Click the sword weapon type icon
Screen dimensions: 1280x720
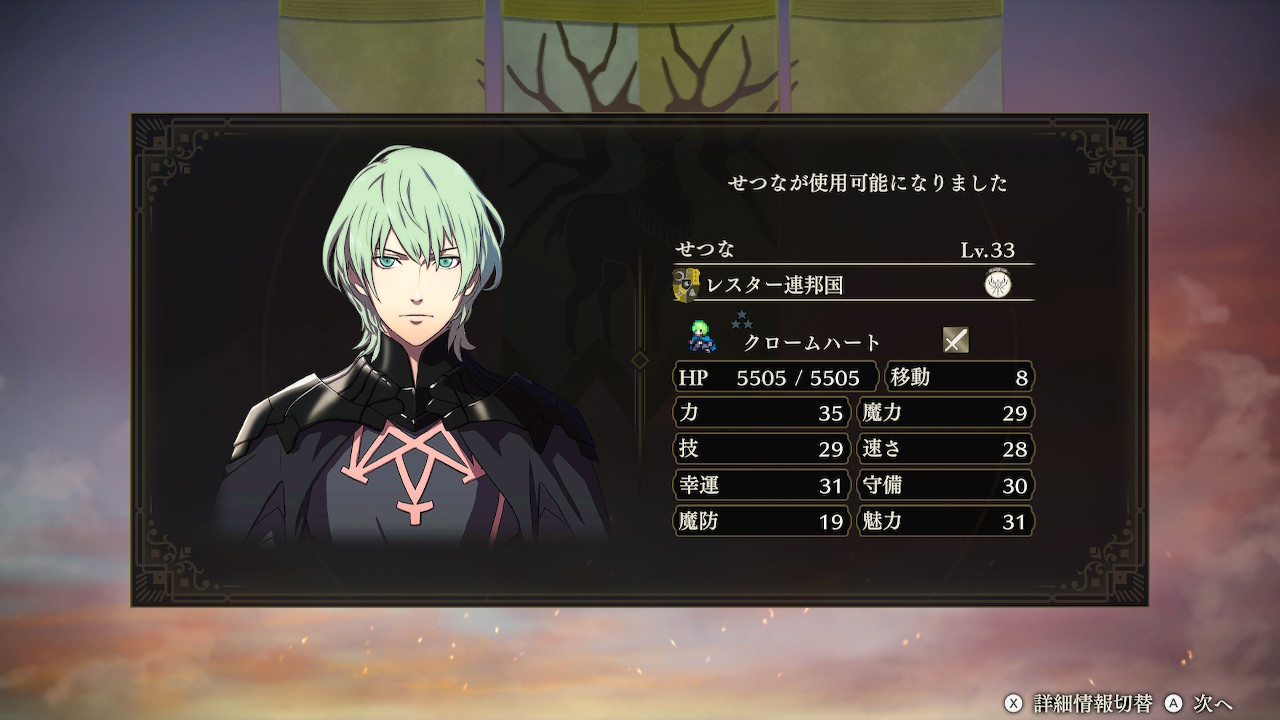(x=956, y=340)
